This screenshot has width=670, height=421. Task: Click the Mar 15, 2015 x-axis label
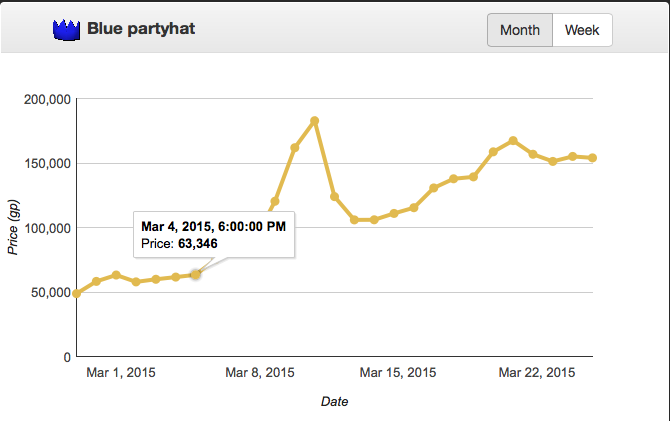coord(397,374)
